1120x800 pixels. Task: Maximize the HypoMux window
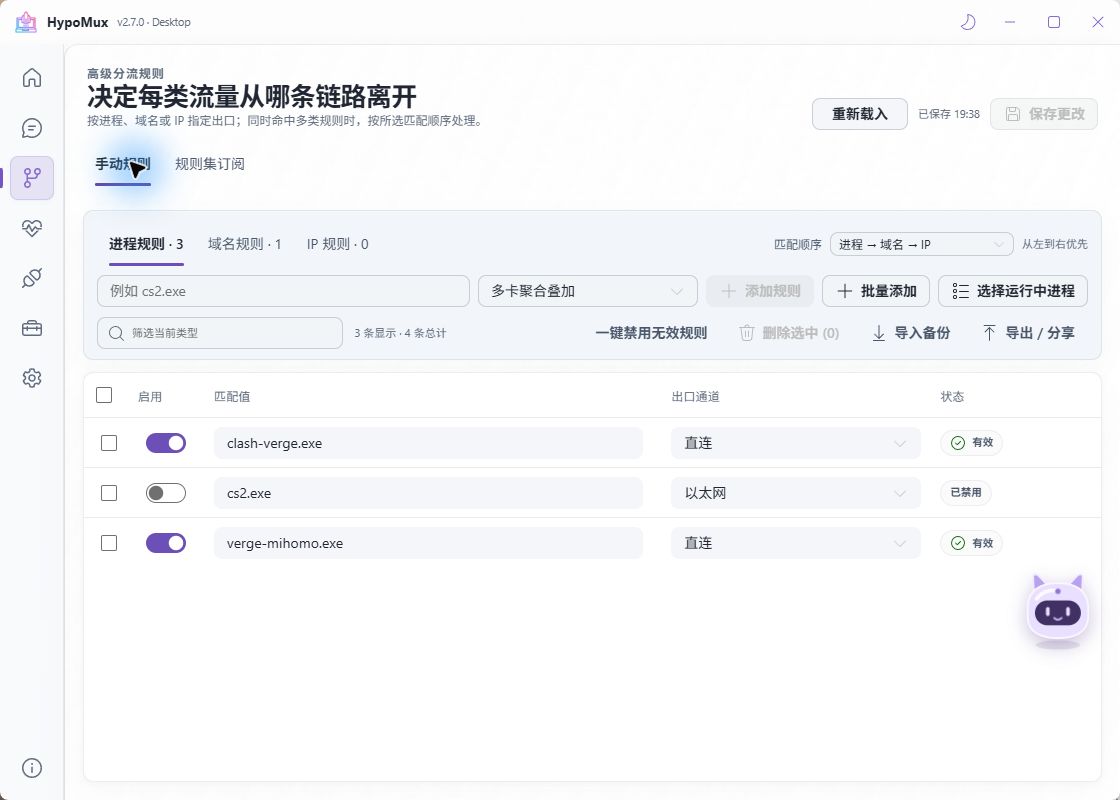(x=1054, y=22)
